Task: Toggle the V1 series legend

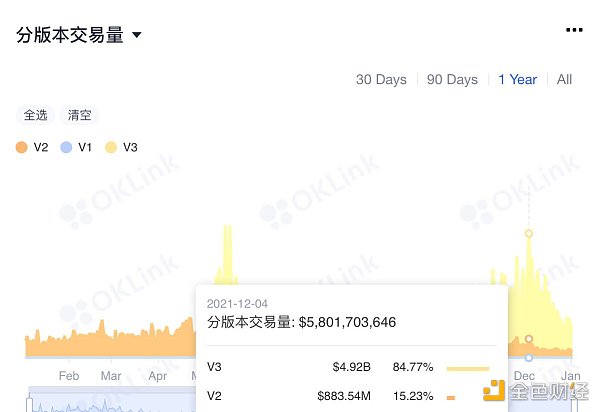Action: coord(76,147)
